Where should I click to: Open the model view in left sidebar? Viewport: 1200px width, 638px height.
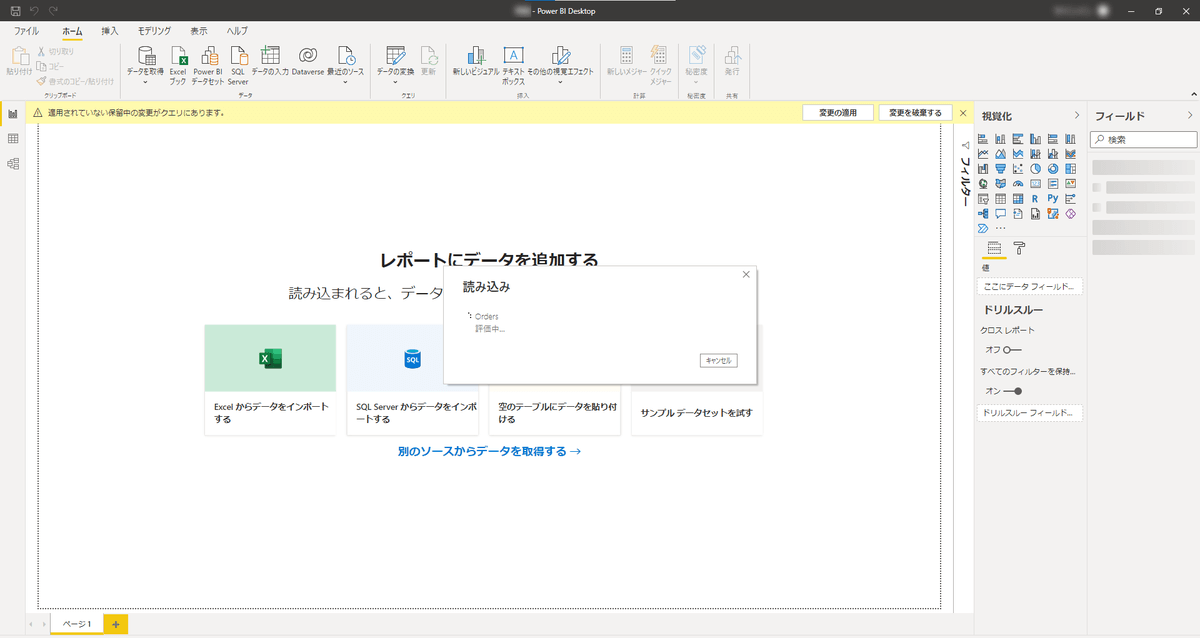[x=13, y=163]
